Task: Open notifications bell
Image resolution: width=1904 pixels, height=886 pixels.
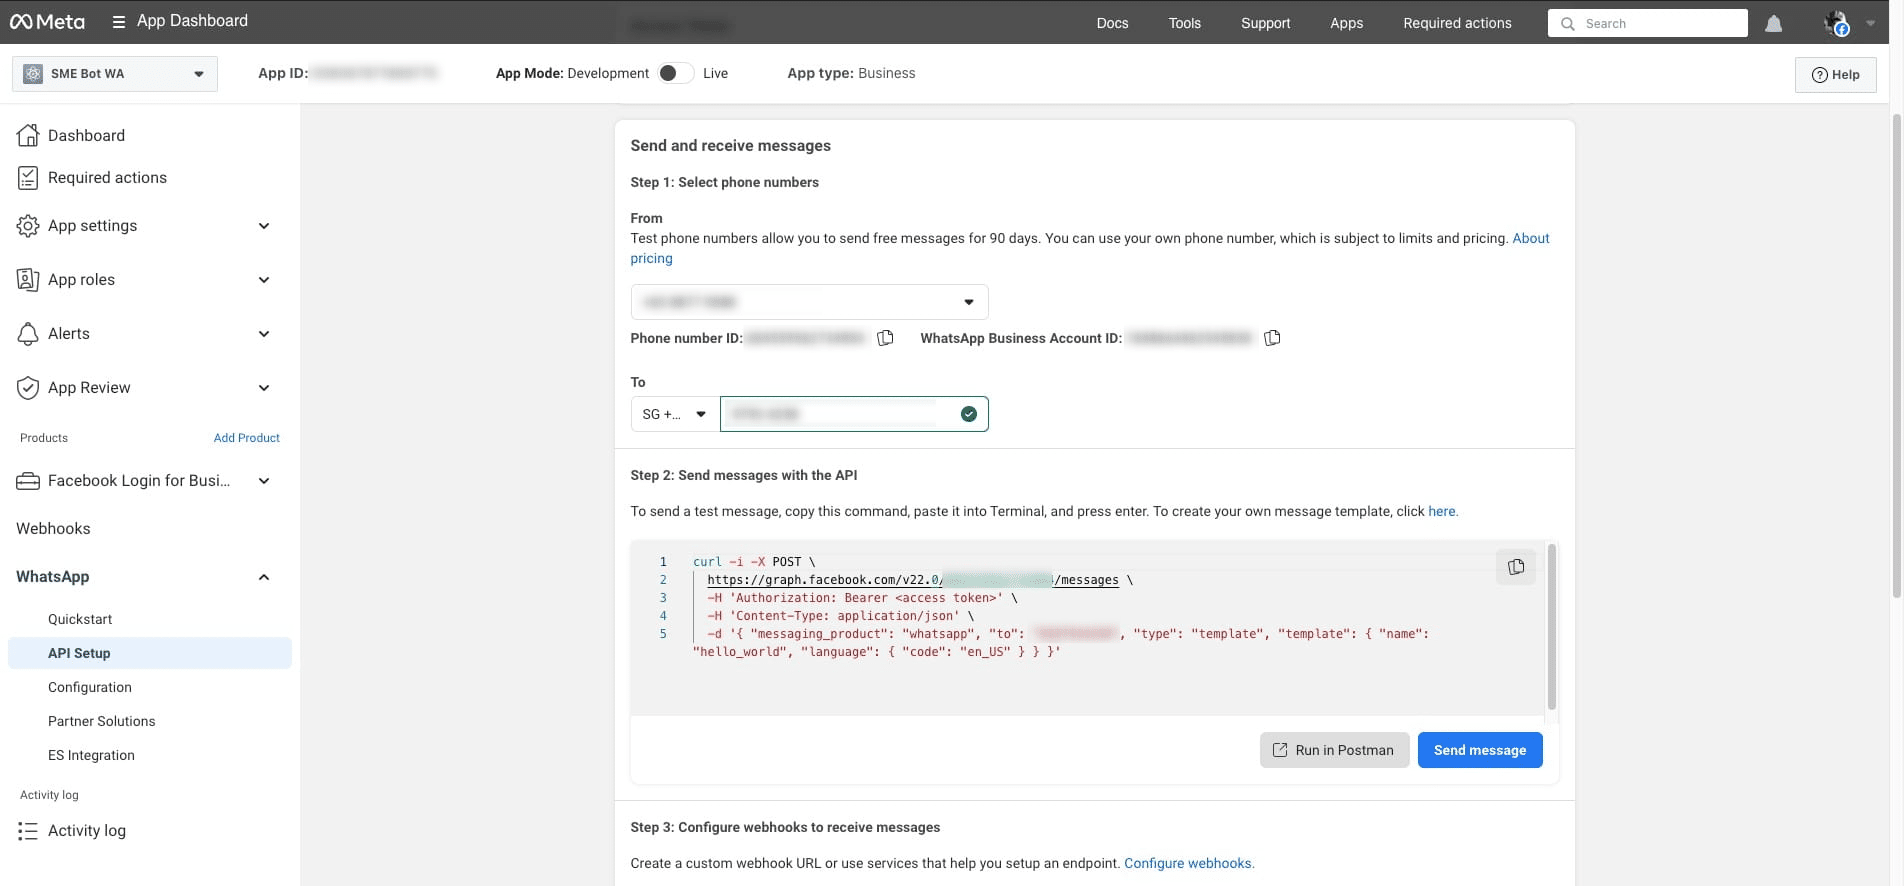Action: 1773,23
